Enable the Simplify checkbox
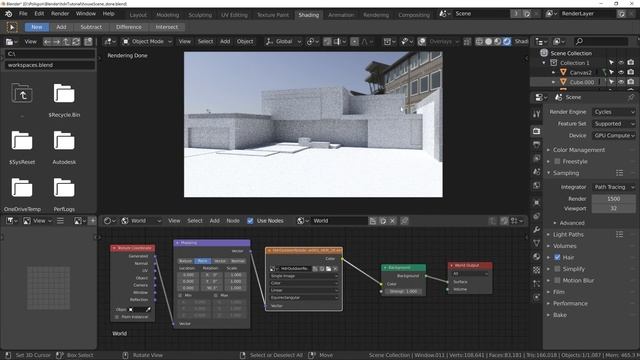 558,269
